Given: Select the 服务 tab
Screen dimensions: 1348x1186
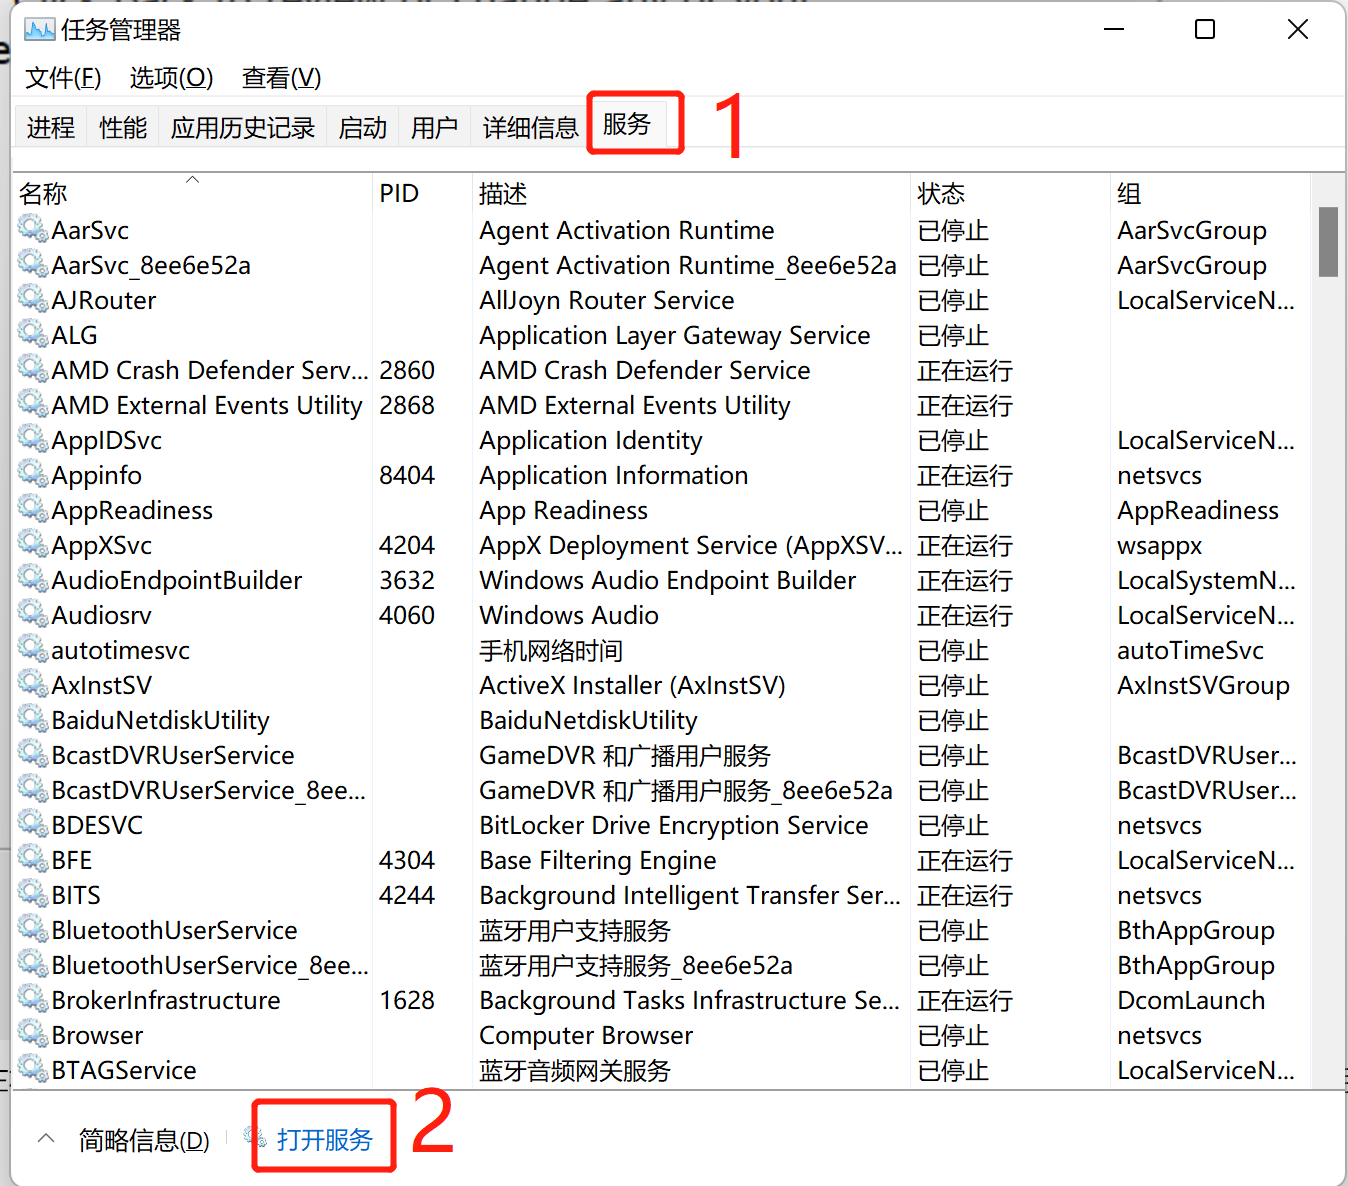Looking at the screenshot, I should pyautogui.click(x=627, y=124).
